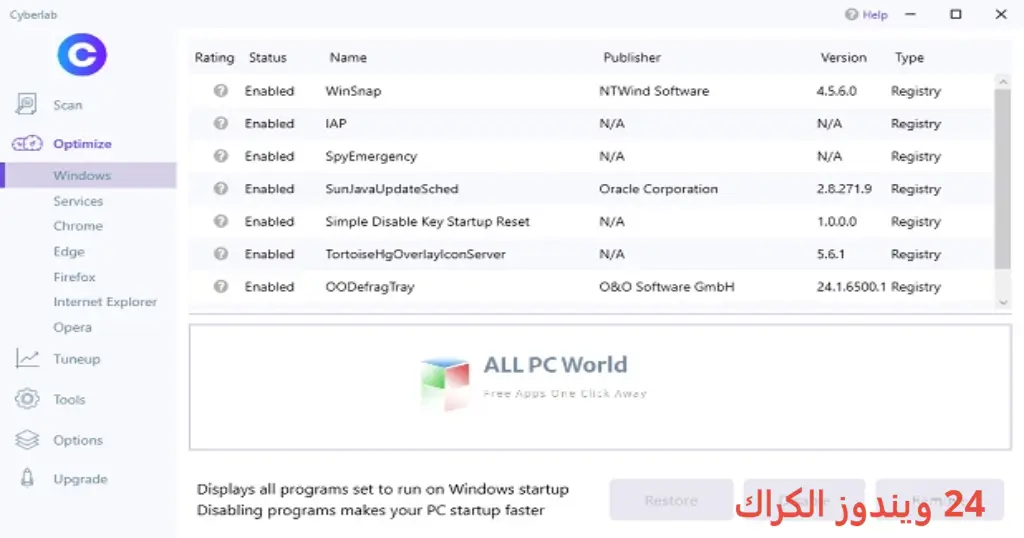This screenshot has height=538, width=1024.
Task: Click rating icon for TortoiseHgOverlayIconServer
Action: [221, 254]
